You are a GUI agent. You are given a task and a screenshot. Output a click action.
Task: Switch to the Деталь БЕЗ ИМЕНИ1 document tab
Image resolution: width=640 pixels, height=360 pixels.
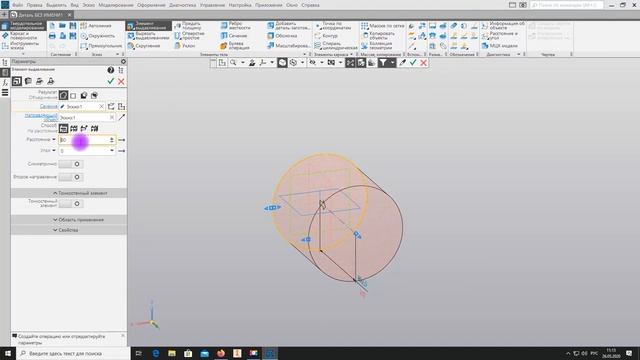coord(41,15)
